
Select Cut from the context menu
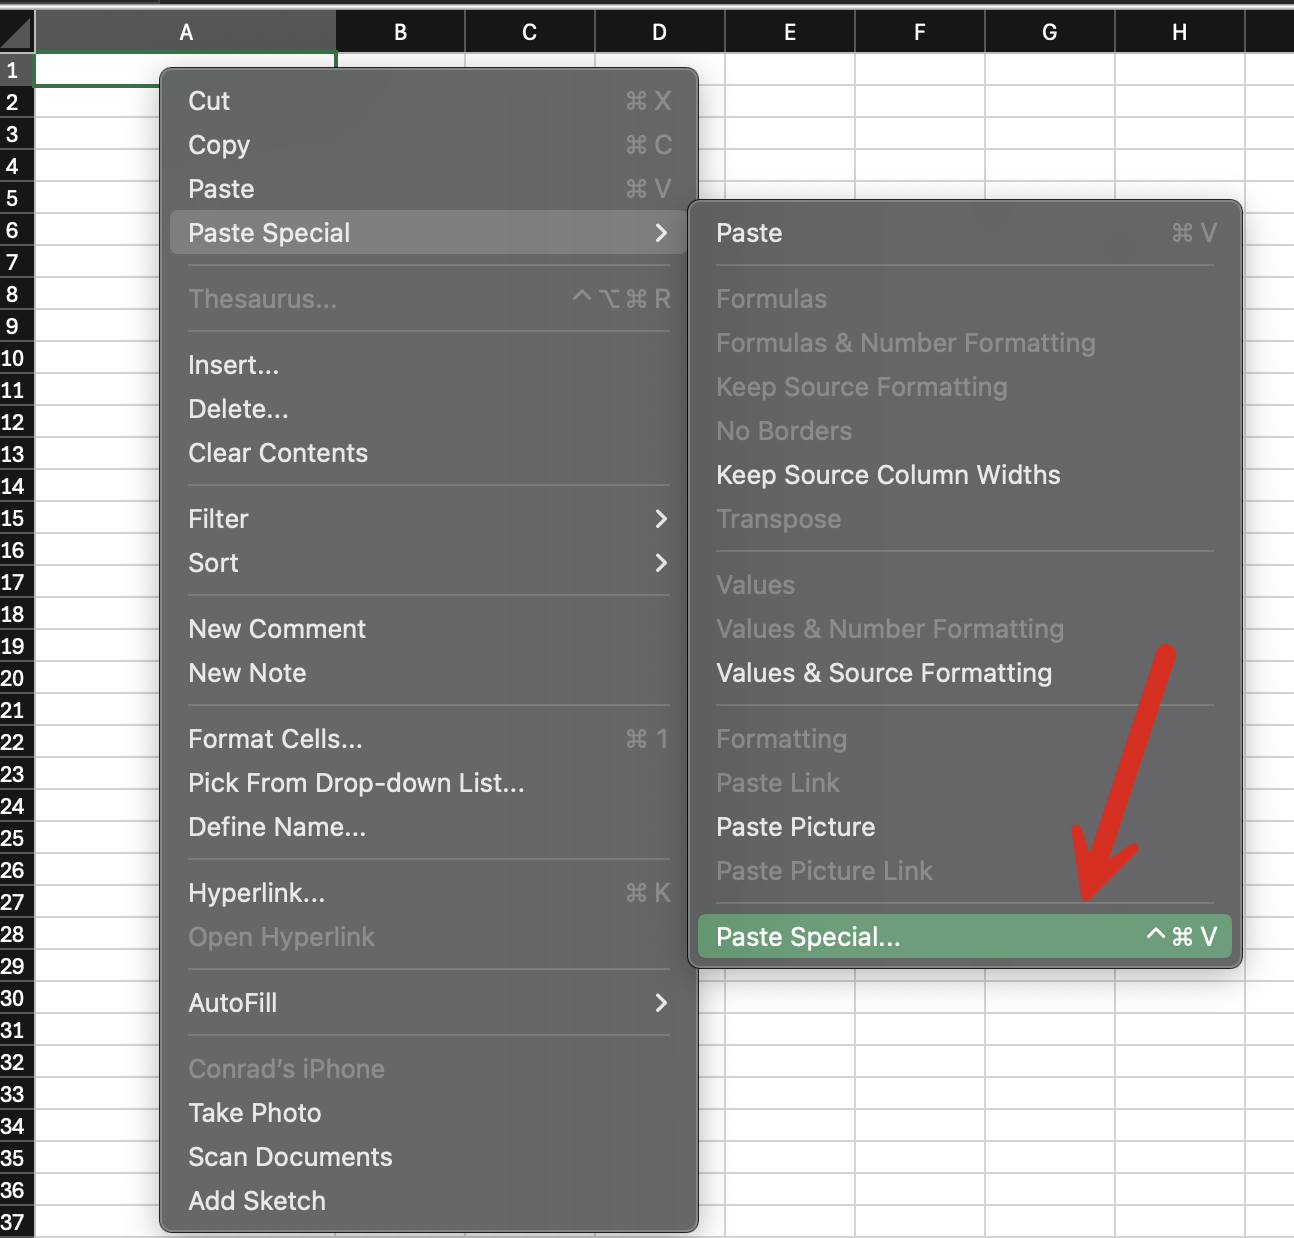(x=209, y=101)
